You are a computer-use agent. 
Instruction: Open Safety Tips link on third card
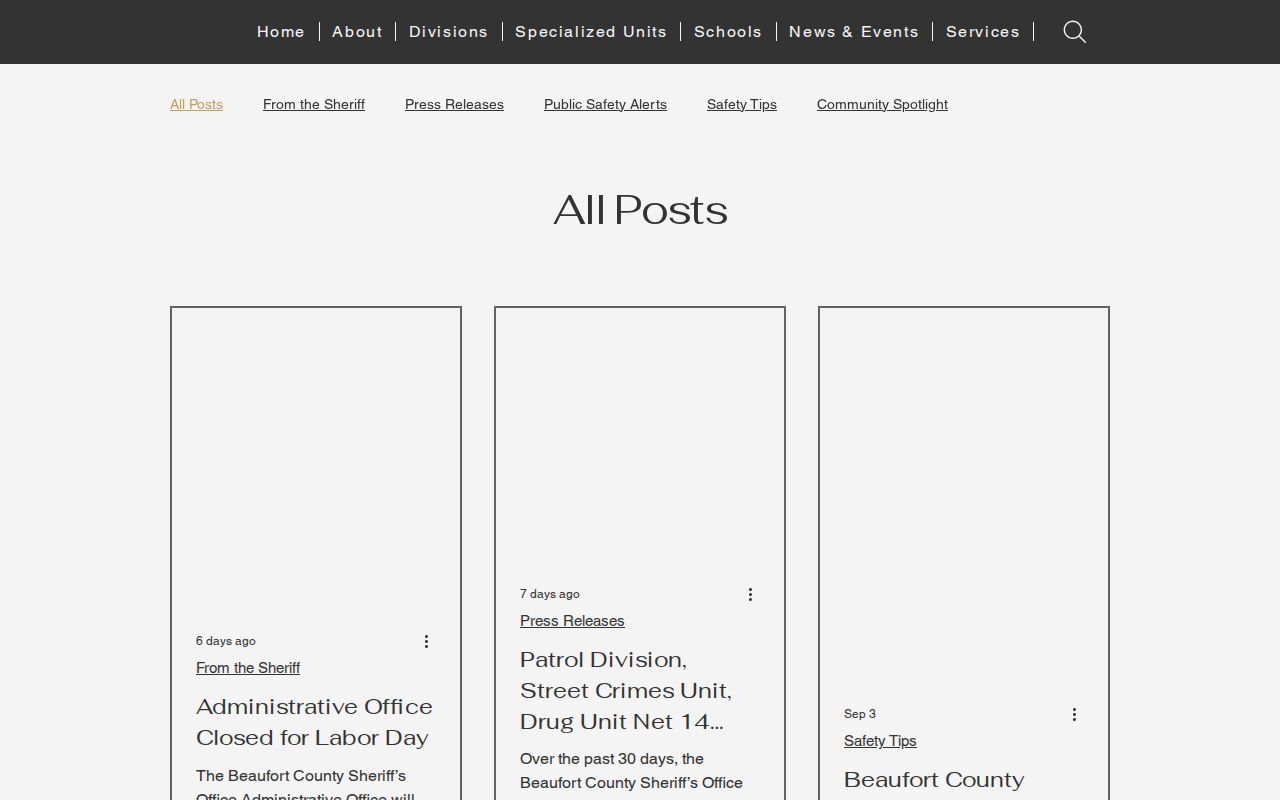[880, 741]
